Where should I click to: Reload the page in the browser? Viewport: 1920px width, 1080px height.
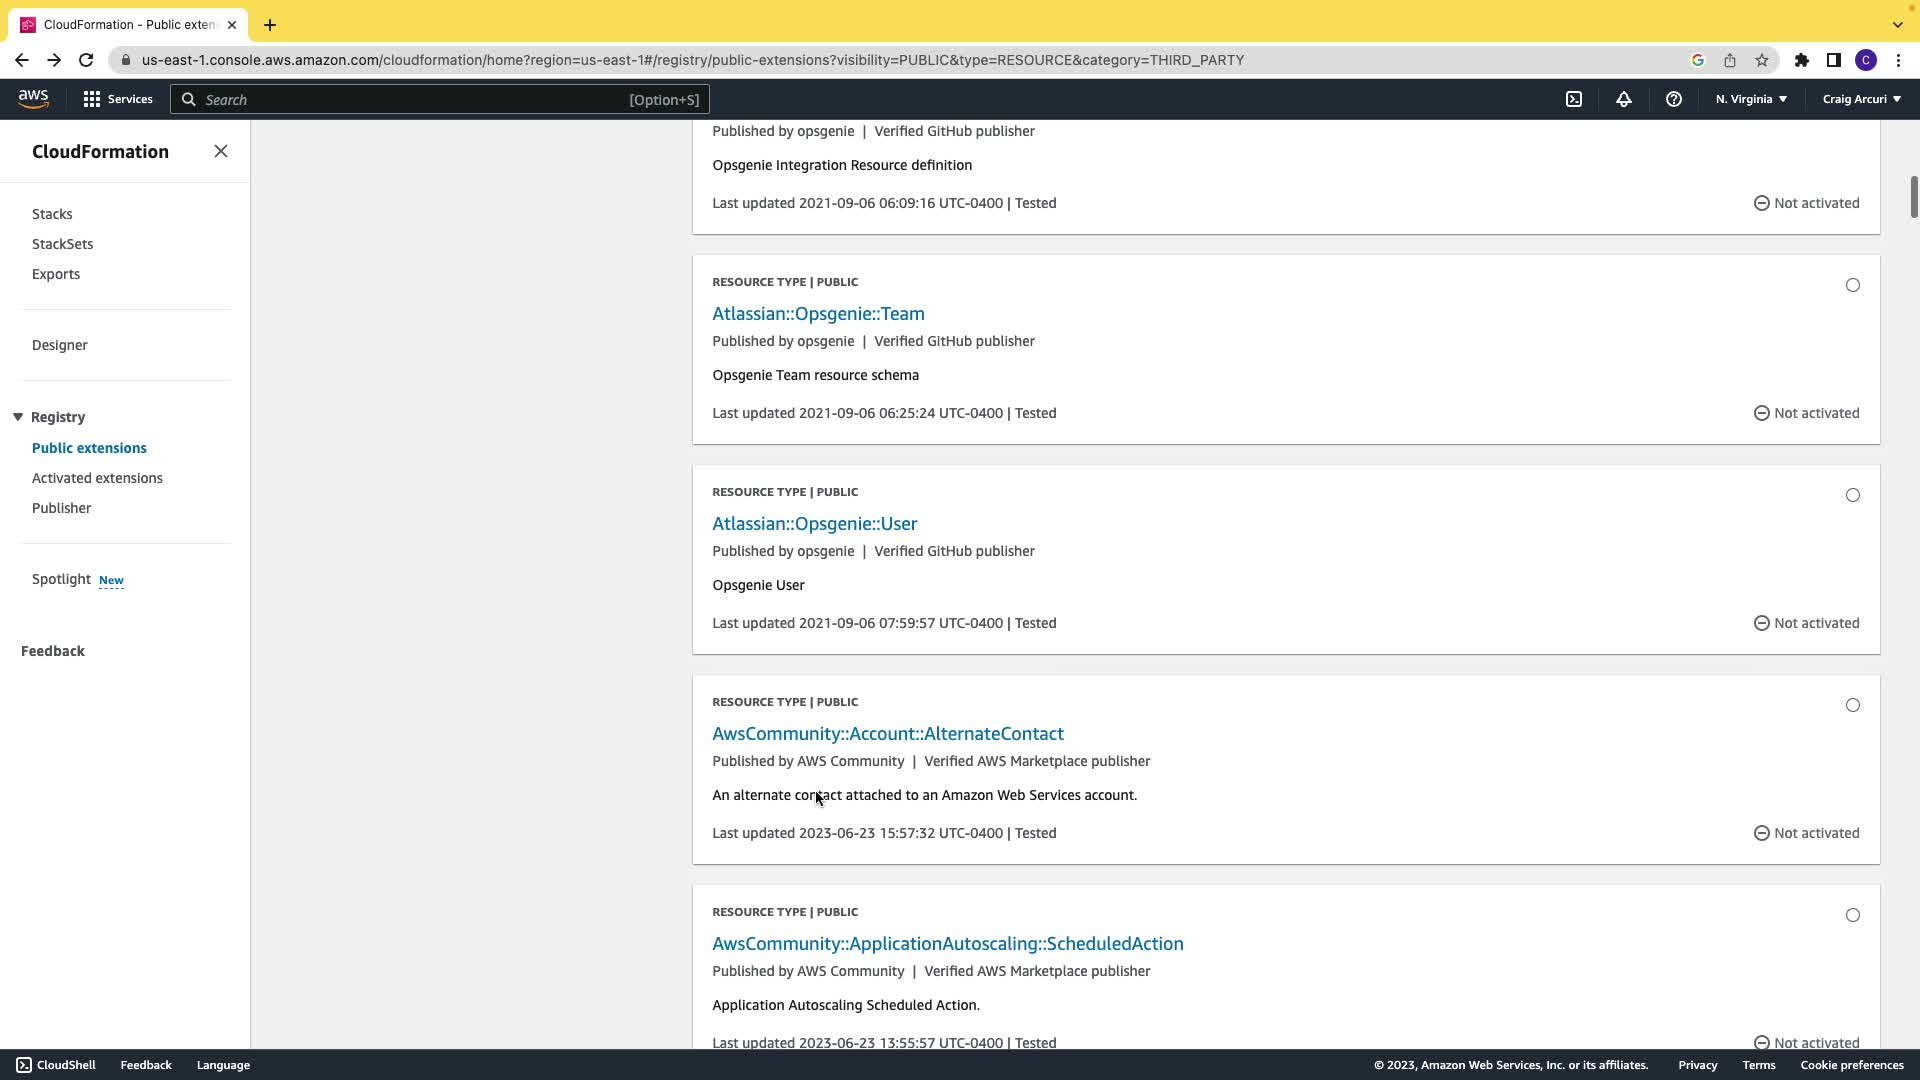tap(86, 60)
